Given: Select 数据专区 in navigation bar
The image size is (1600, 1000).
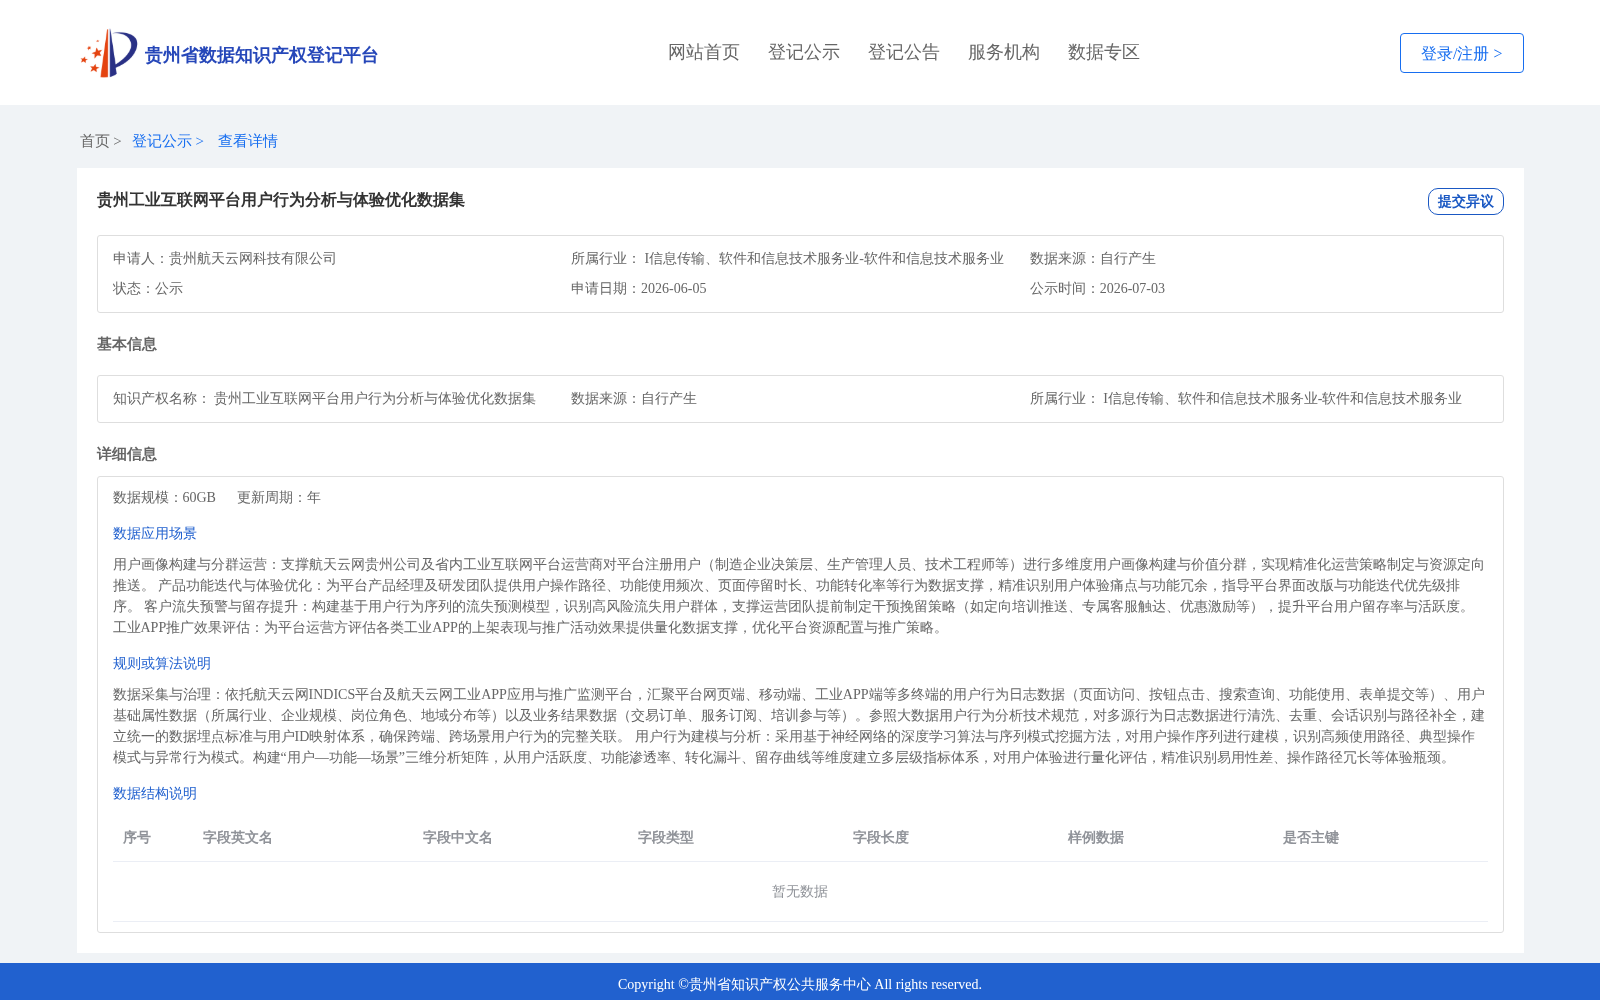Looking at the screenshot, I should (x=1104, y=52).
